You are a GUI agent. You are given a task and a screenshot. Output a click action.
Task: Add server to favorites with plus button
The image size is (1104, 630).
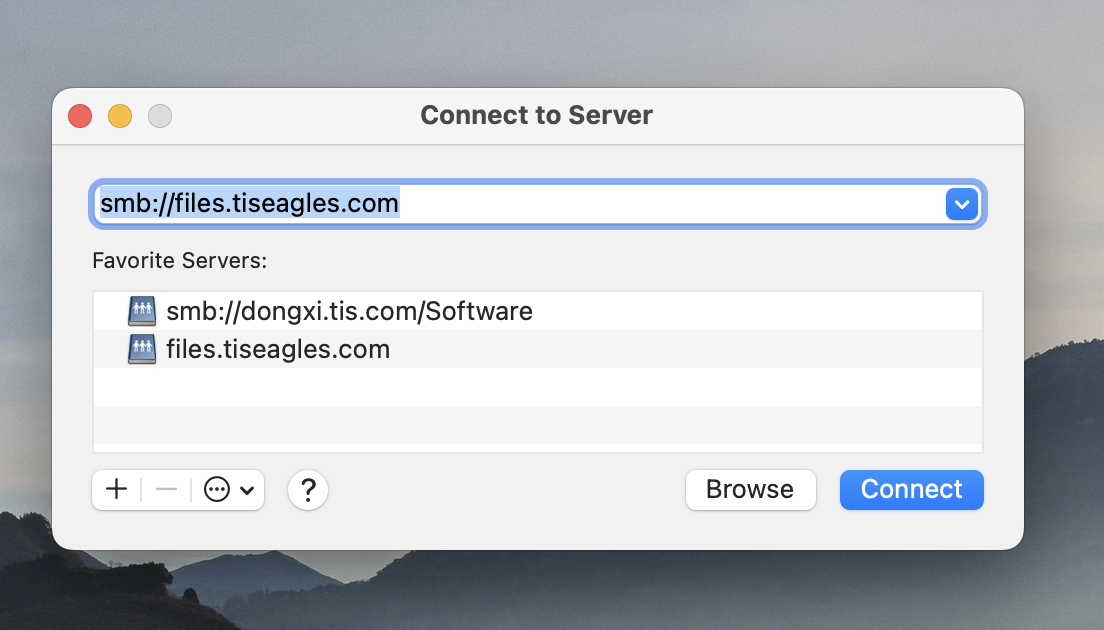tap(117, 490)
